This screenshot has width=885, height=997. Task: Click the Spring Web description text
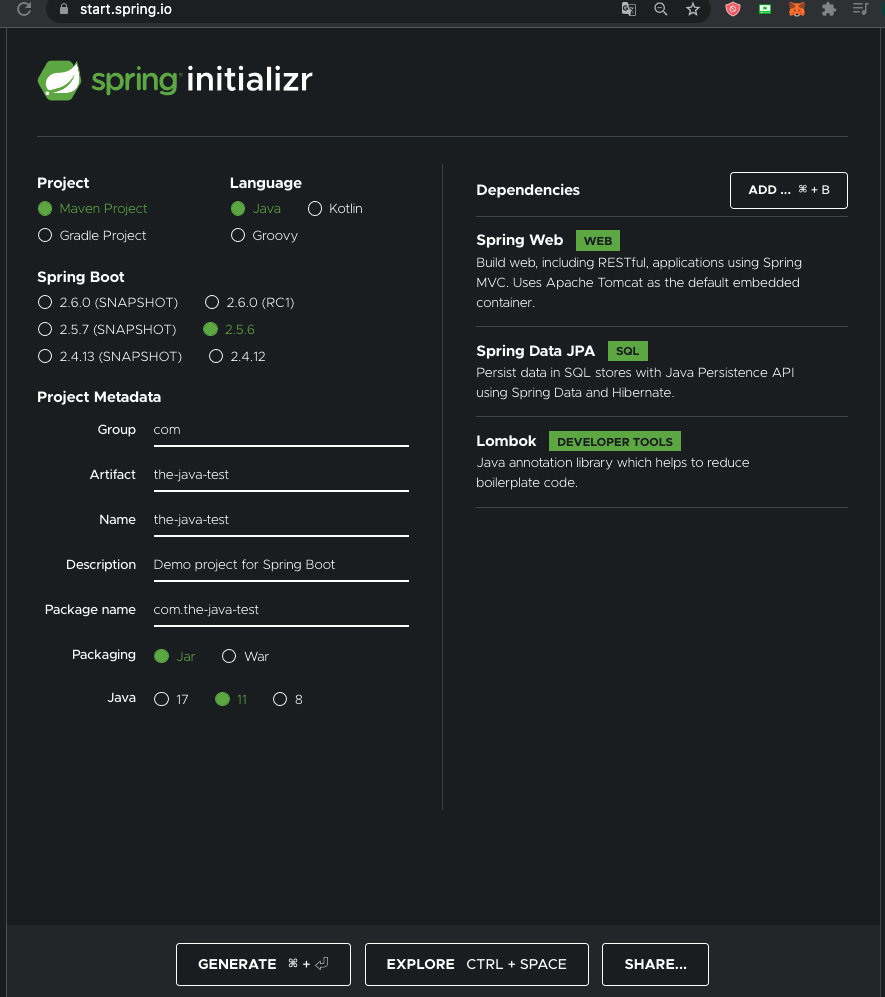pyautogui.click(x=639, y=282)
